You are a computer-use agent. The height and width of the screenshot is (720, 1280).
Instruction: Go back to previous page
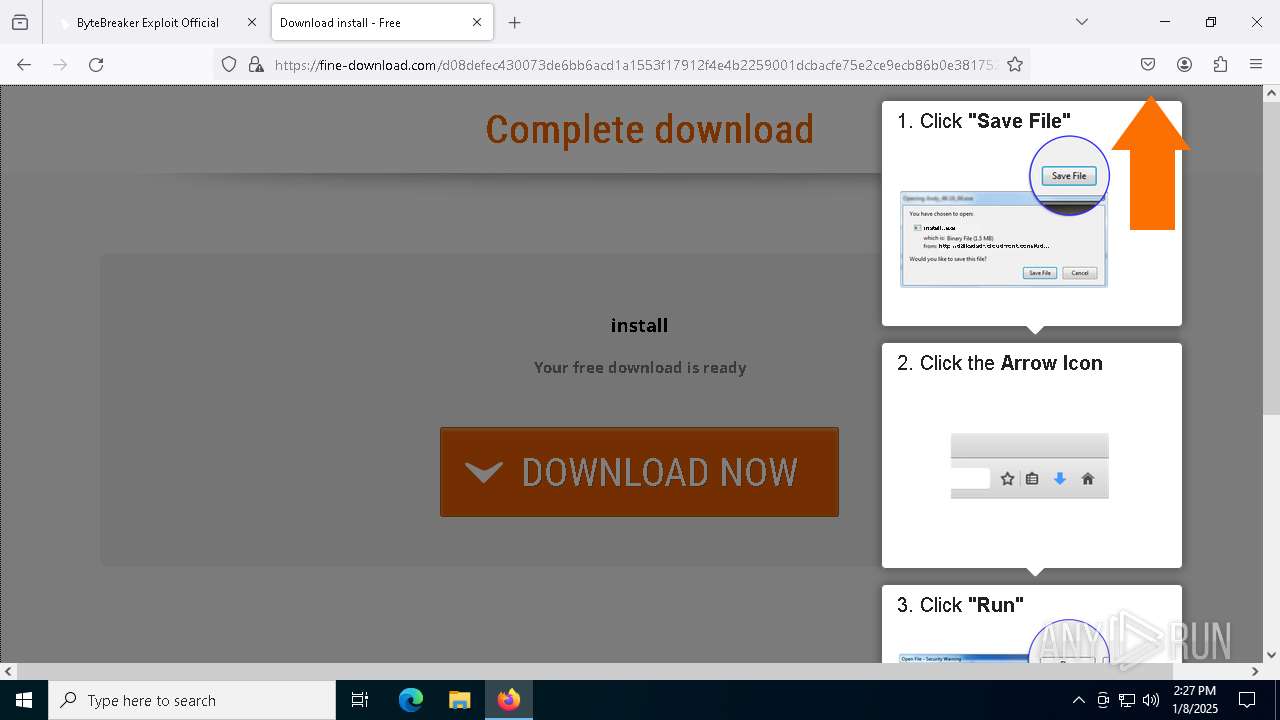(x=24, y=64)
